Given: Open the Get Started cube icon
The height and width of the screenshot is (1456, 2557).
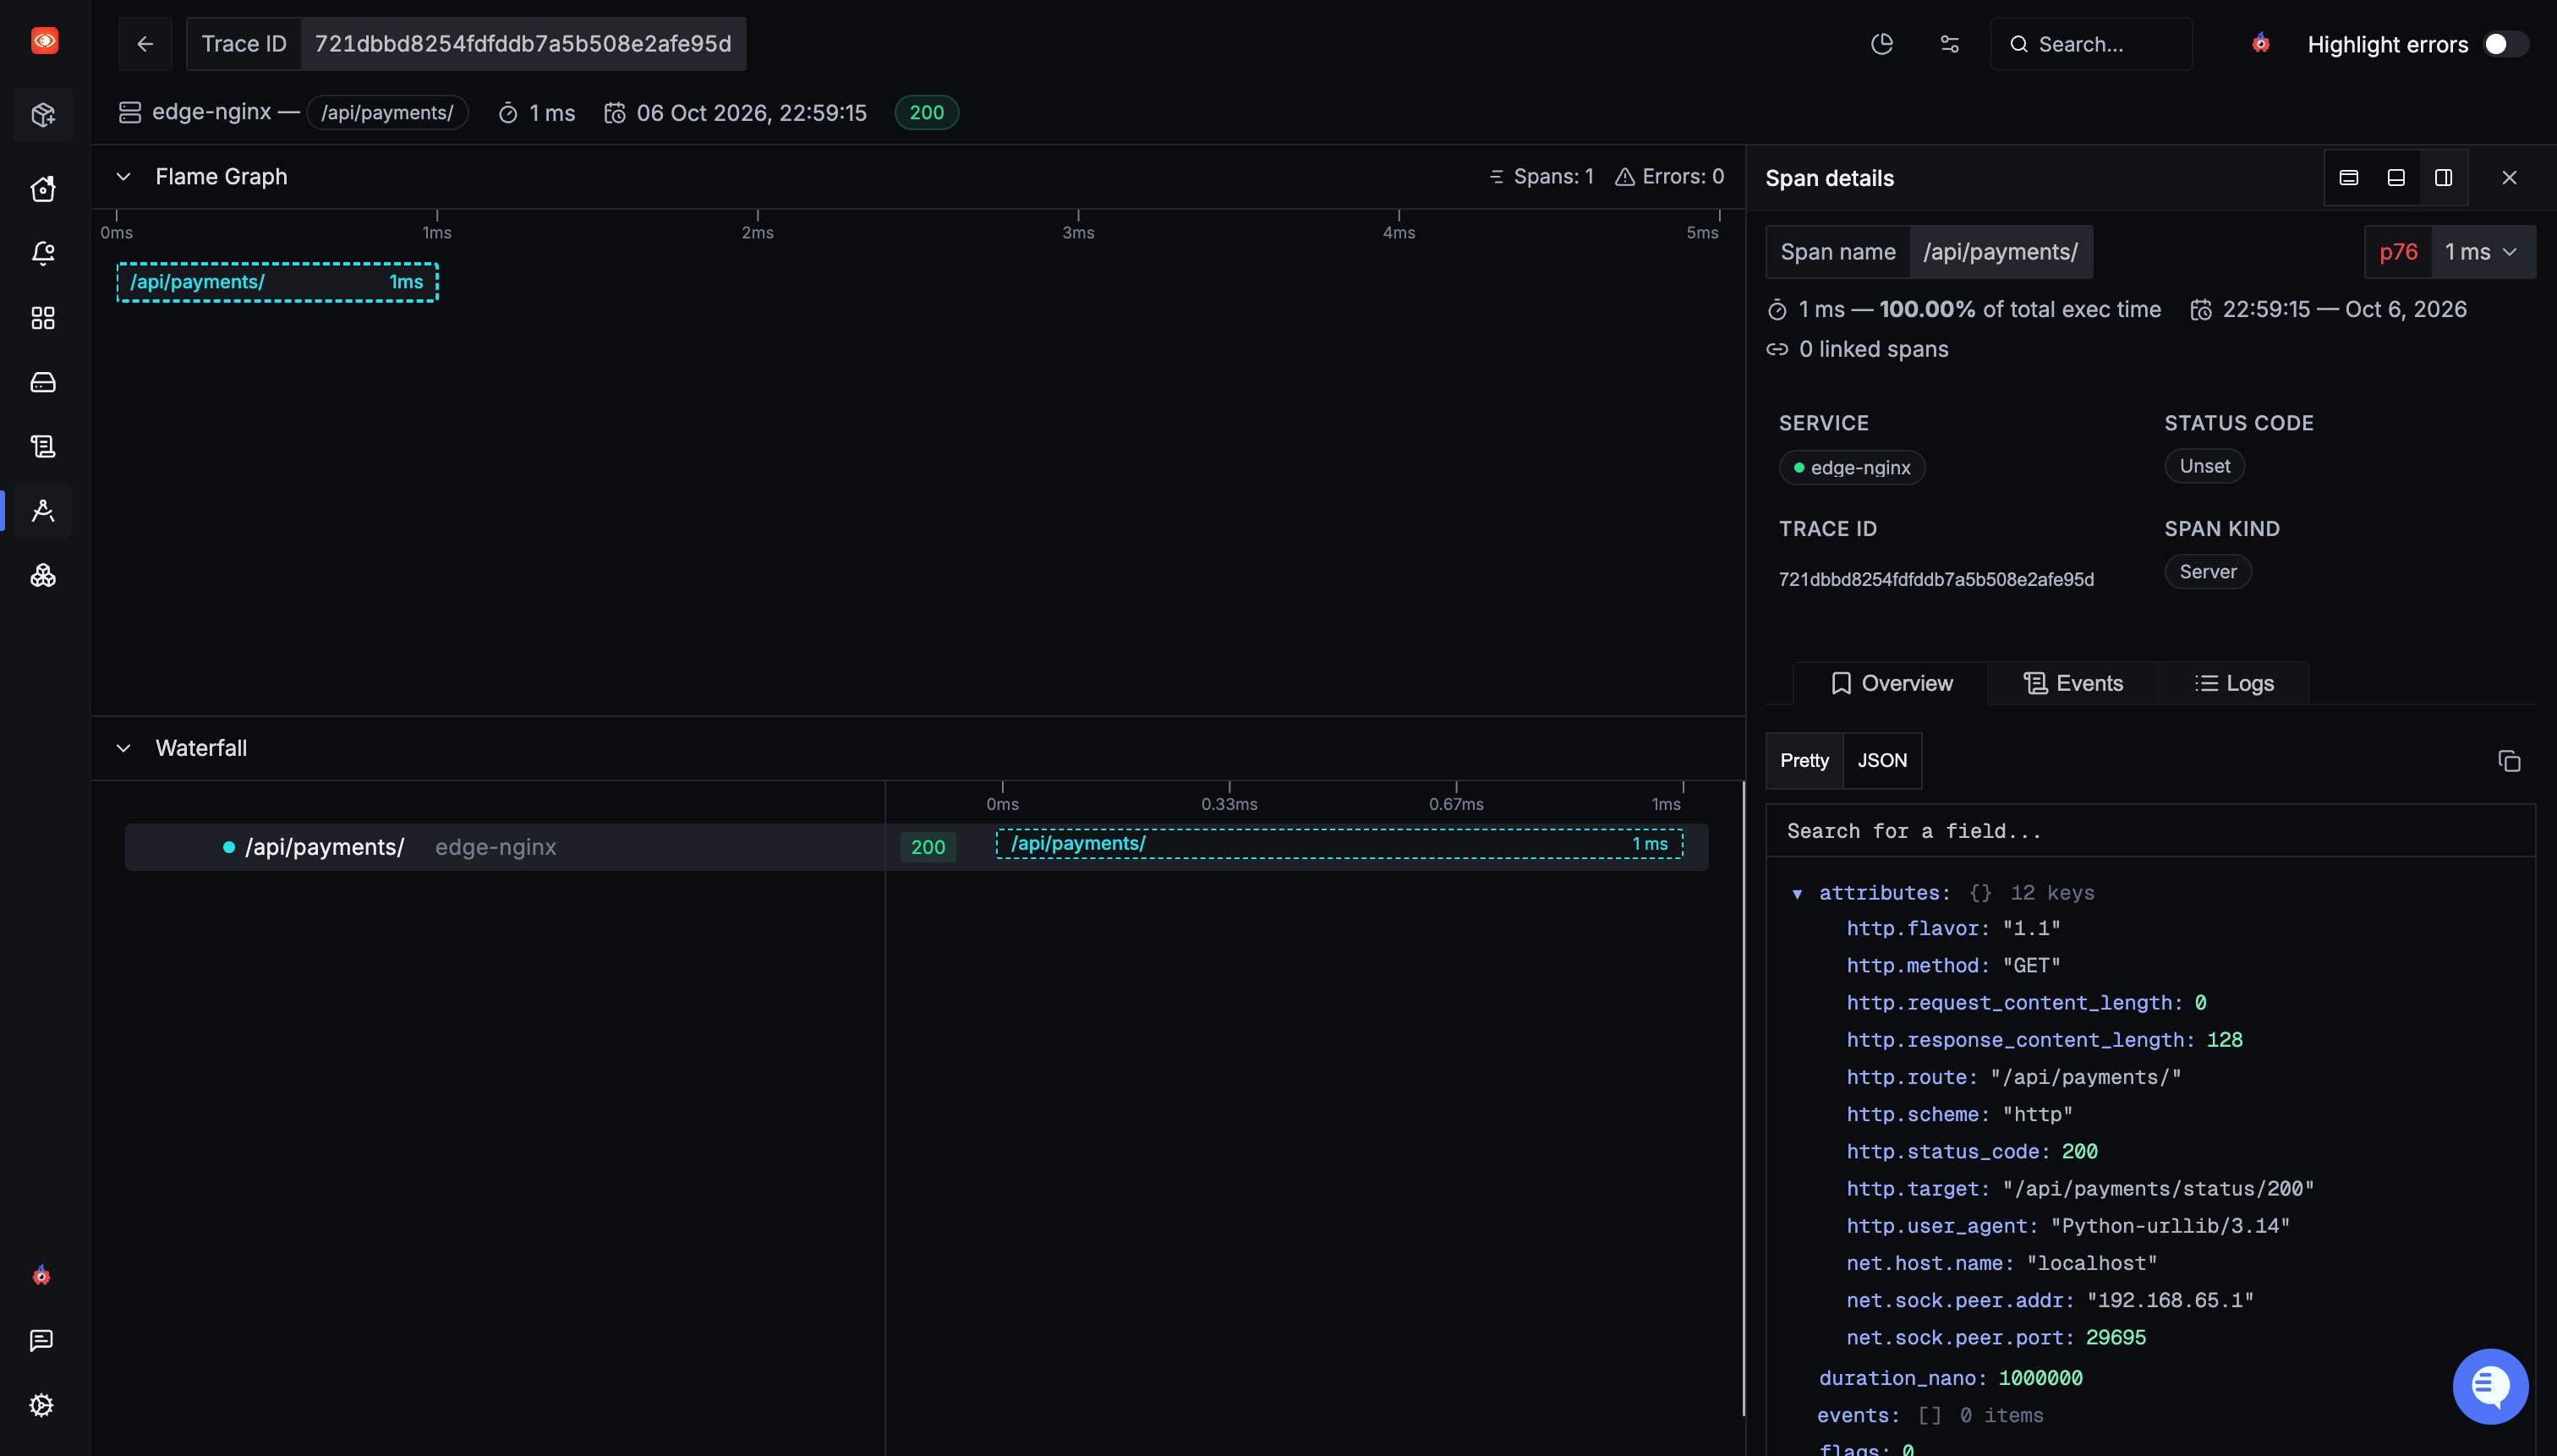Looking at the screenshot, I should (43, 115).
